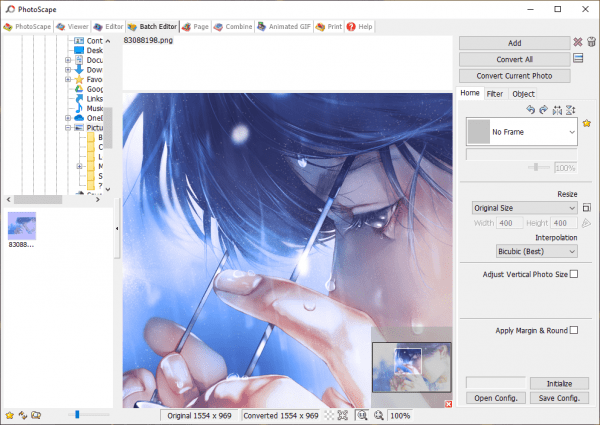Rotate photo clockwise with redo-arrow icon

pyautogui.click(x=543, y=110)
